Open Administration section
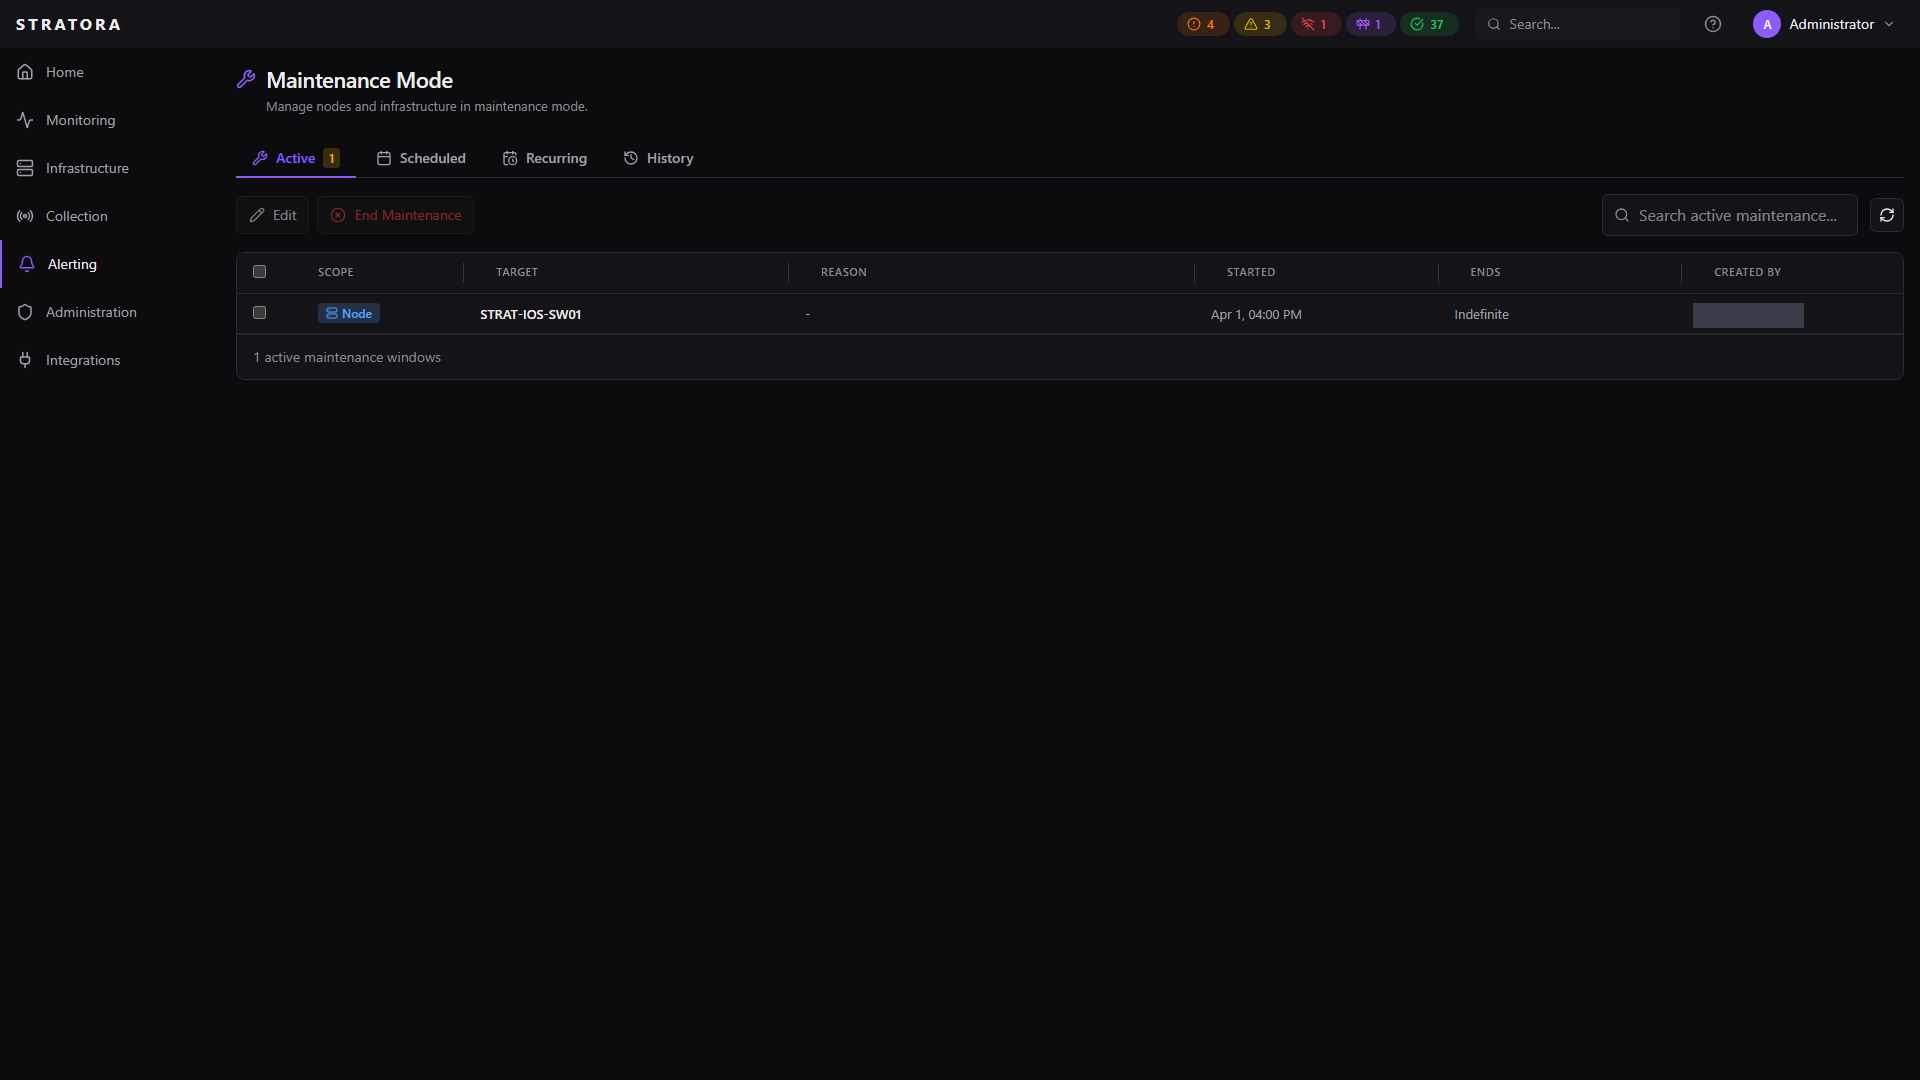Screen dimensions: 1920x1080 (x=91, y=312)
